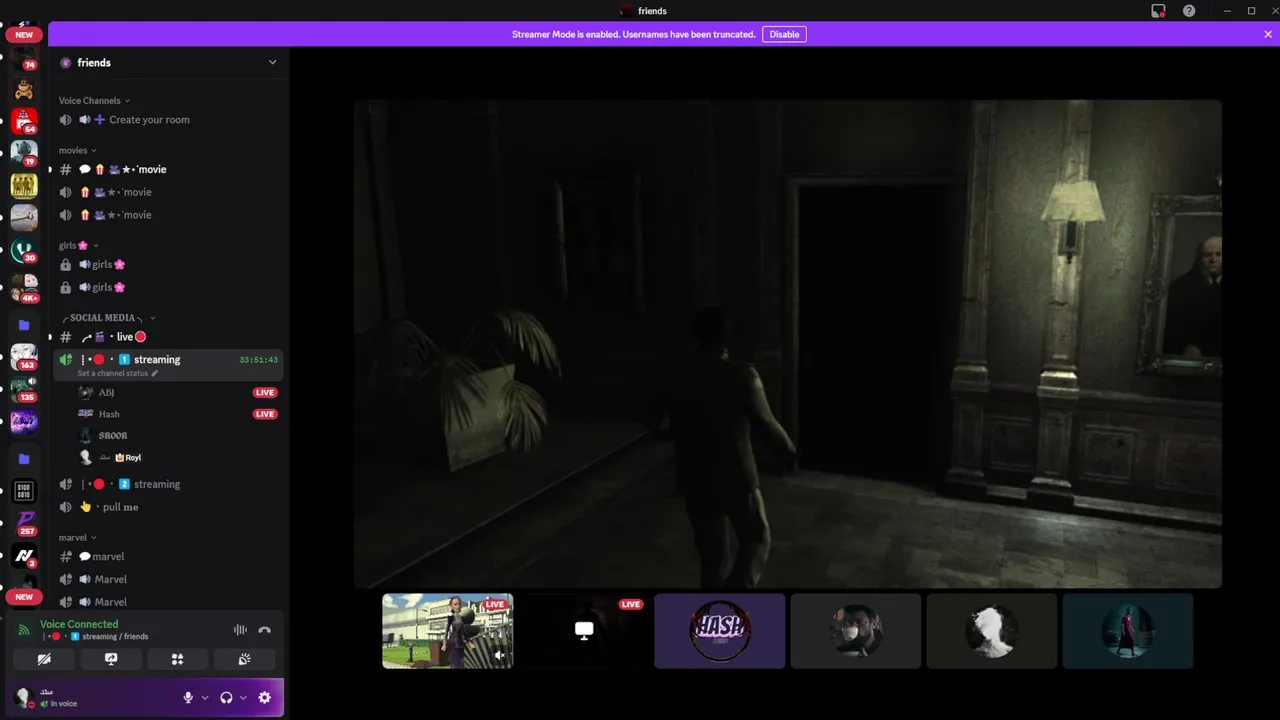Open the marvel text channel
This screenshot has height=720, width=1280.
tap(169, 556)
